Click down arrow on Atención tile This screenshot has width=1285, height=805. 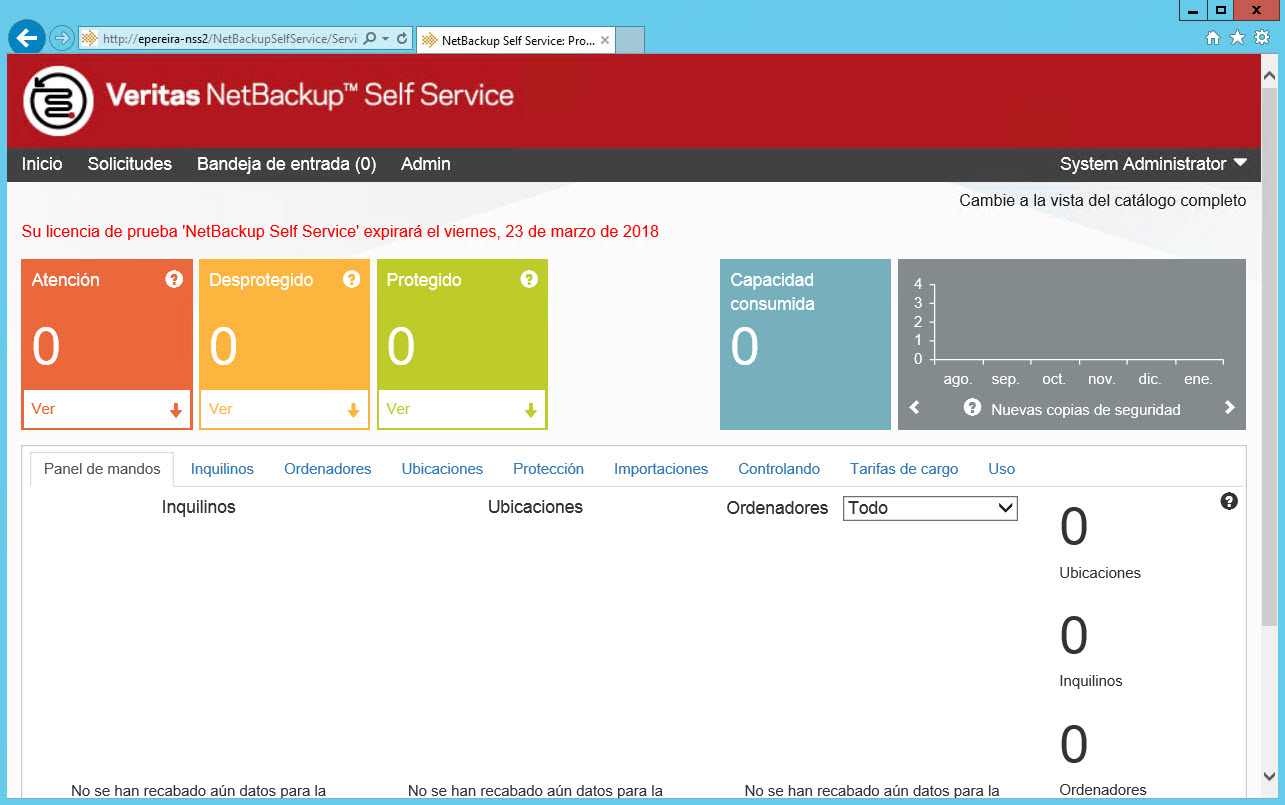tap(176, 410)
